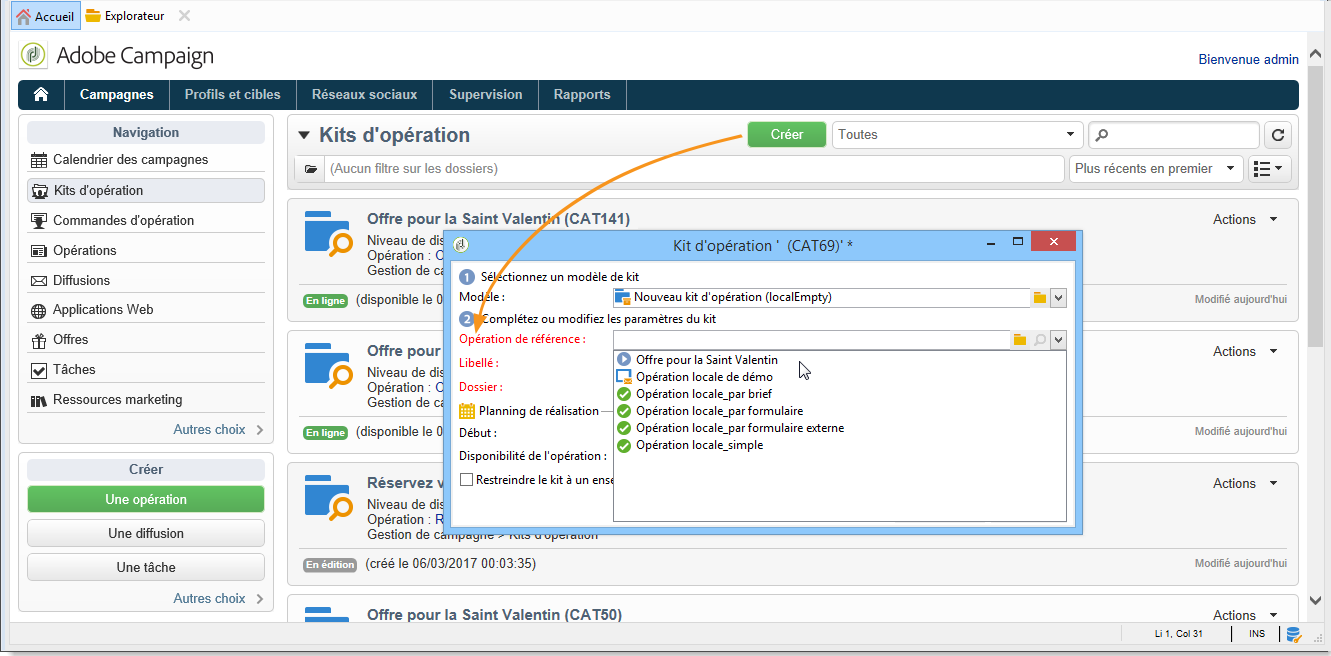Click the database icon in status bar
Viewport: 1331px width, 656px height.
pos(1293,634)
